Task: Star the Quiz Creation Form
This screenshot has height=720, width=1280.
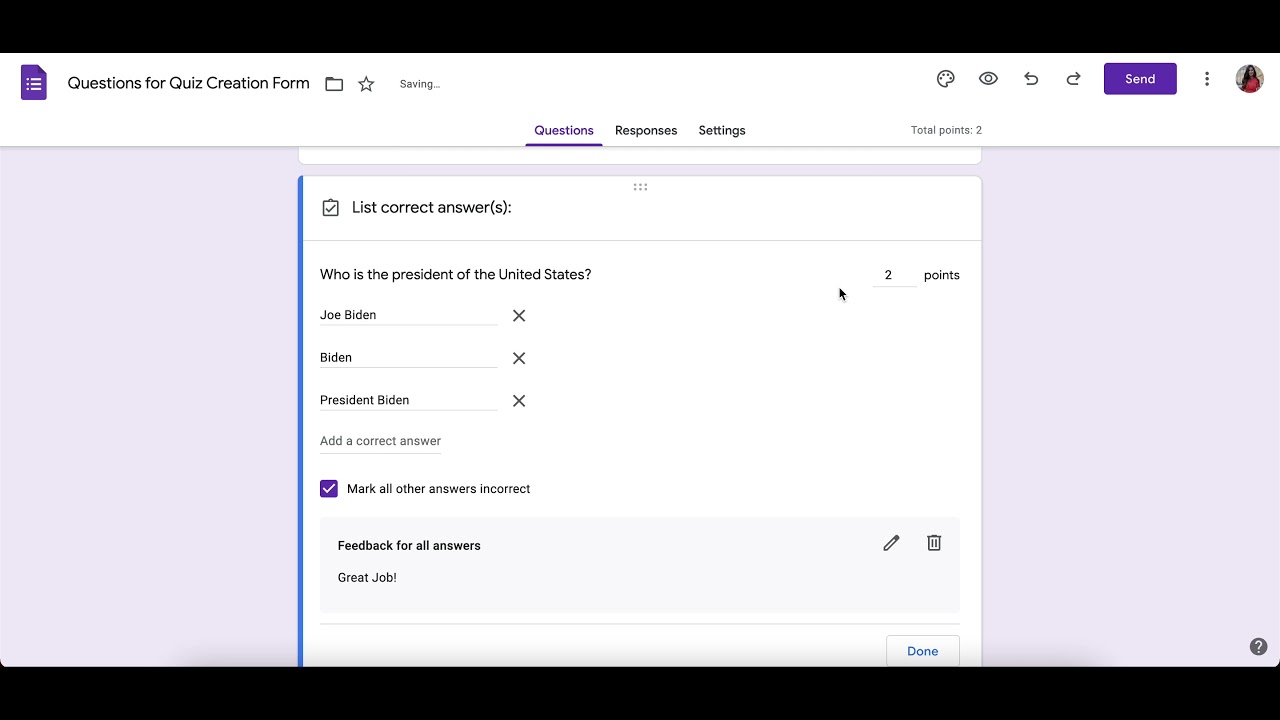Action: (366, 84)
